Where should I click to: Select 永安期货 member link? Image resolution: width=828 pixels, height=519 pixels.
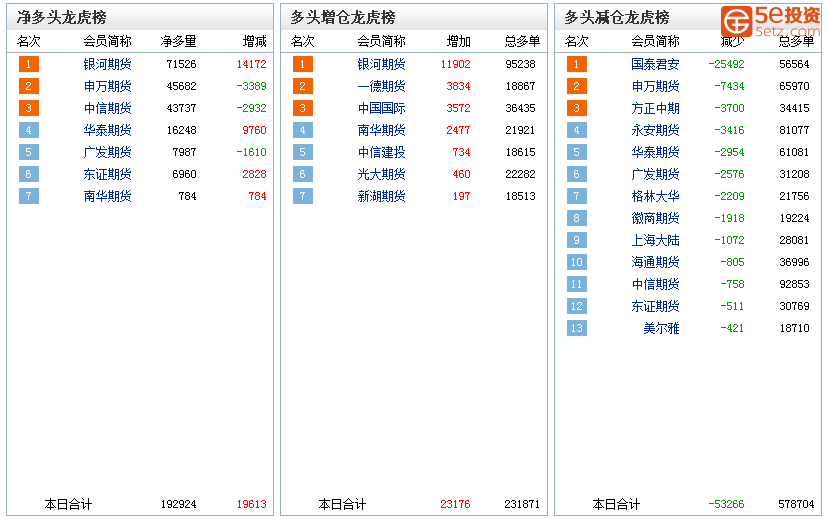[655, 130]
